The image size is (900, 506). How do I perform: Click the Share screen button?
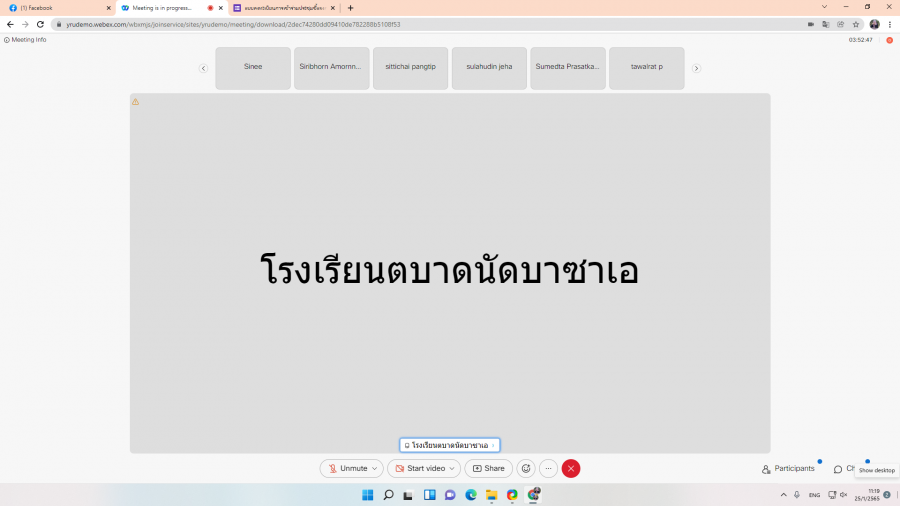click(x=488, y=468)
